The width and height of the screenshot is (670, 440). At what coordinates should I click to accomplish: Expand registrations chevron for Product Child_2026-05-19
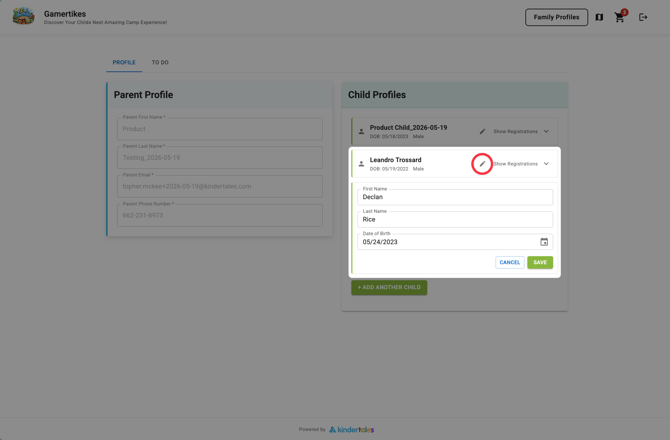click(x=546, y=131)
